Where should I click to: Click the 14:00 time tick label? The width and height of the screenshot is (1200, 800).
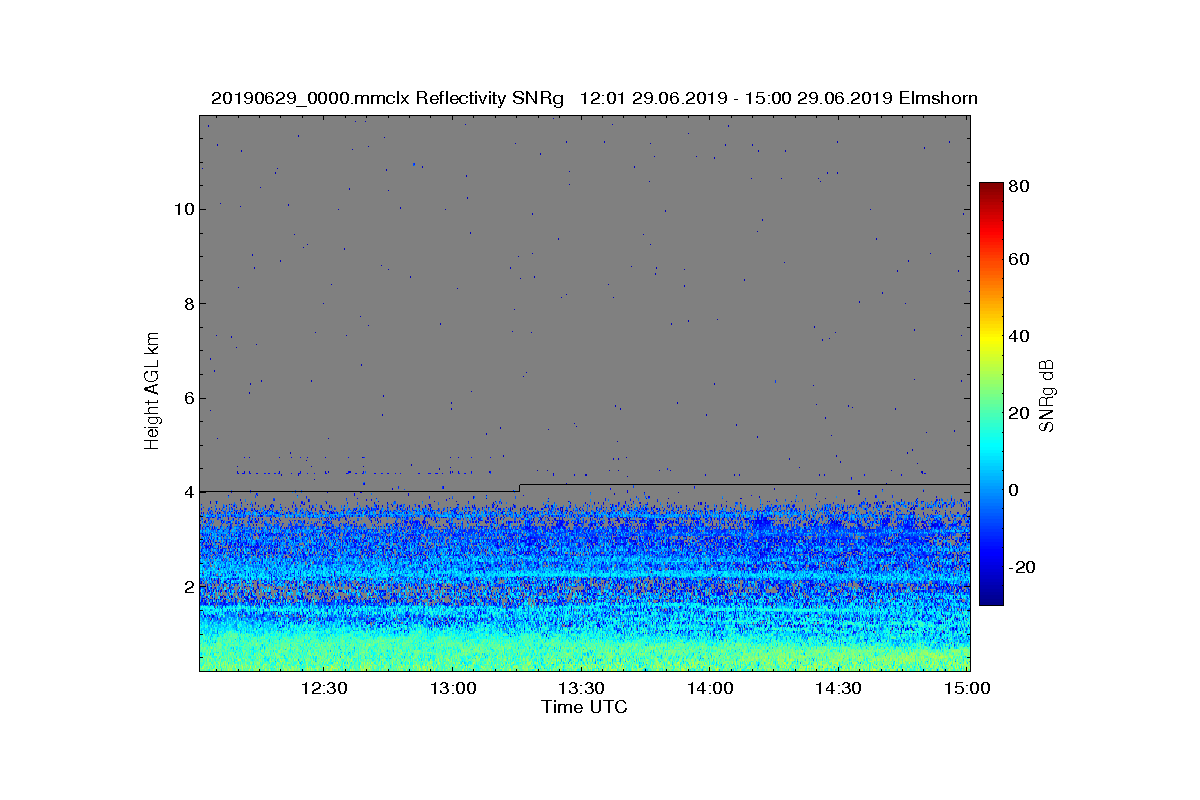pyautogui.click(x=709, y=688)
